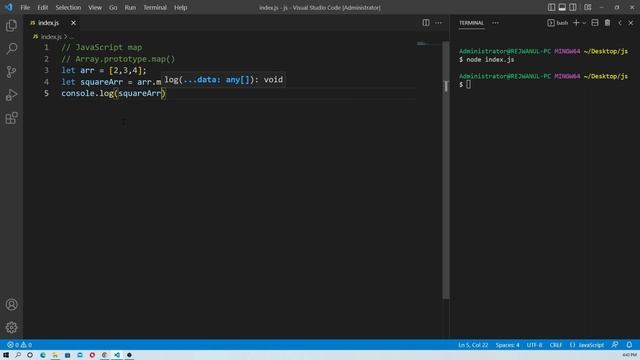
Task: Close the index.js tab
Action: click(73, 23)
